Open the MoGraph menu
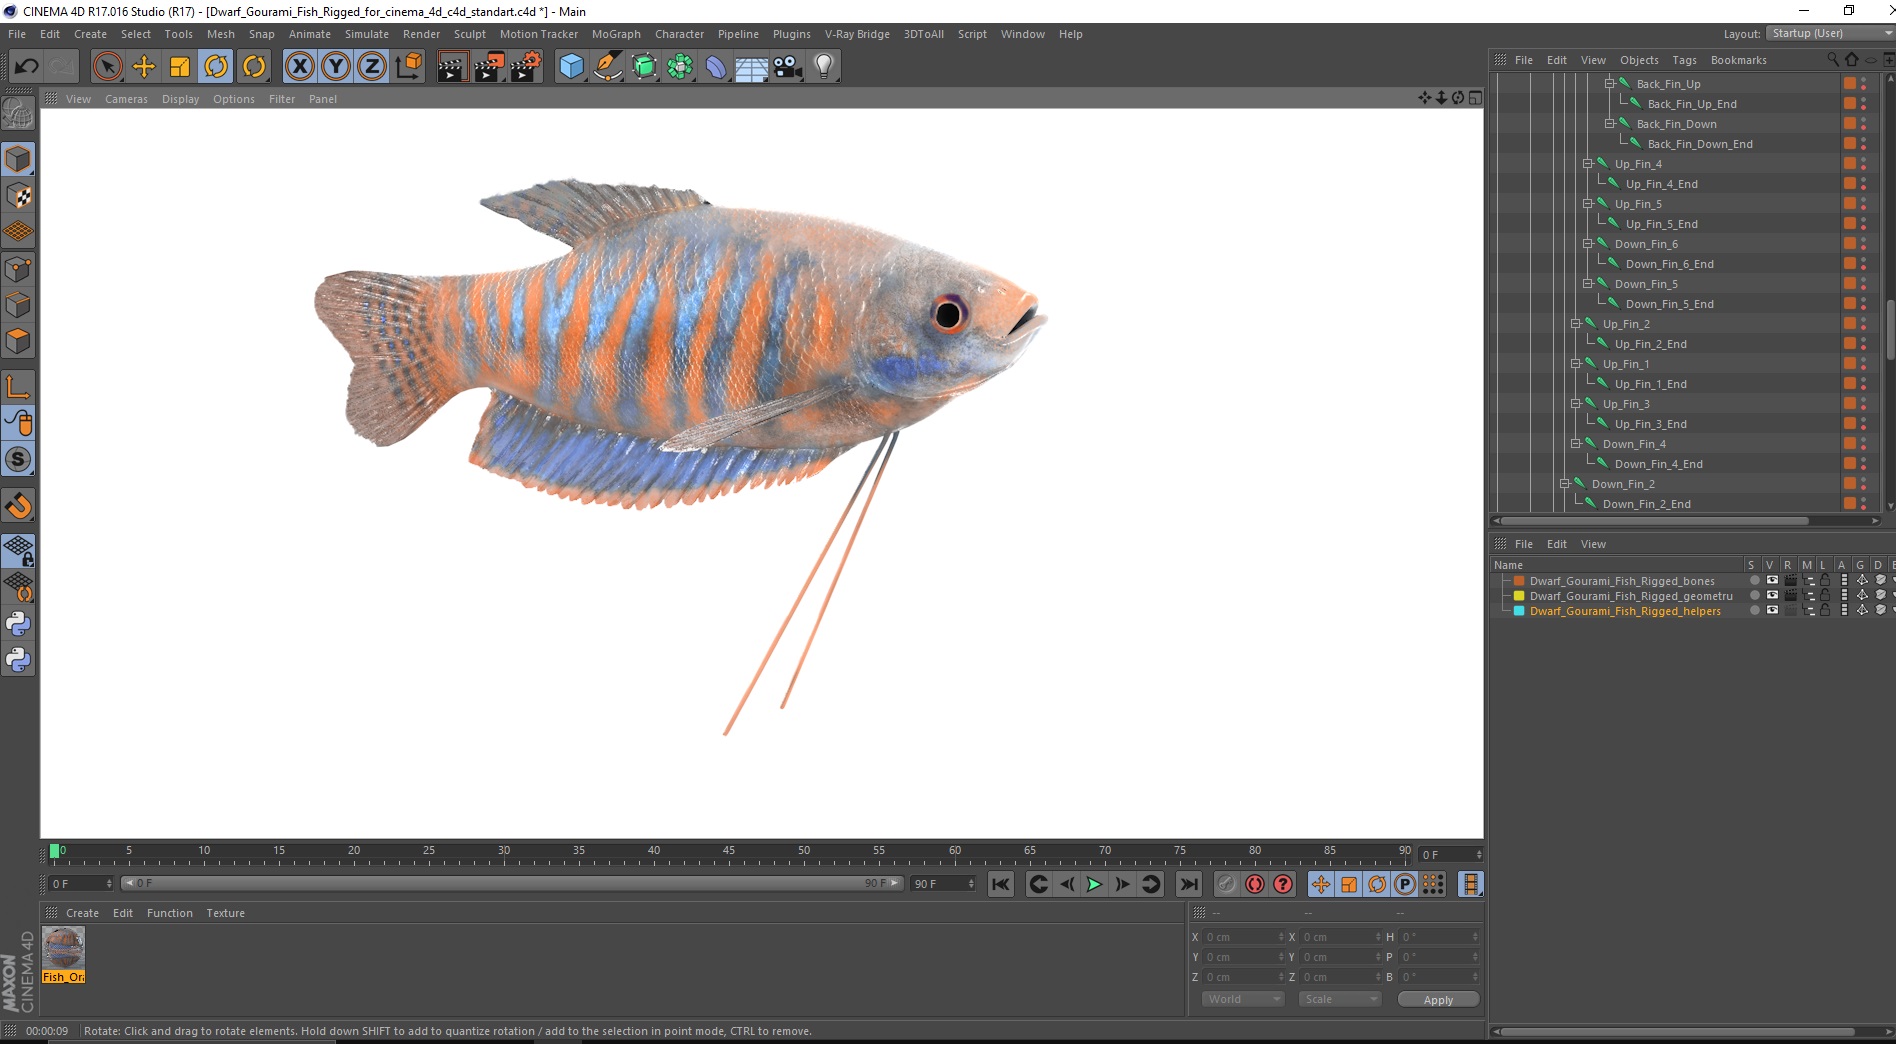Image resolution: width=1896 pixels, height=1044 pixels. (616, 34)
